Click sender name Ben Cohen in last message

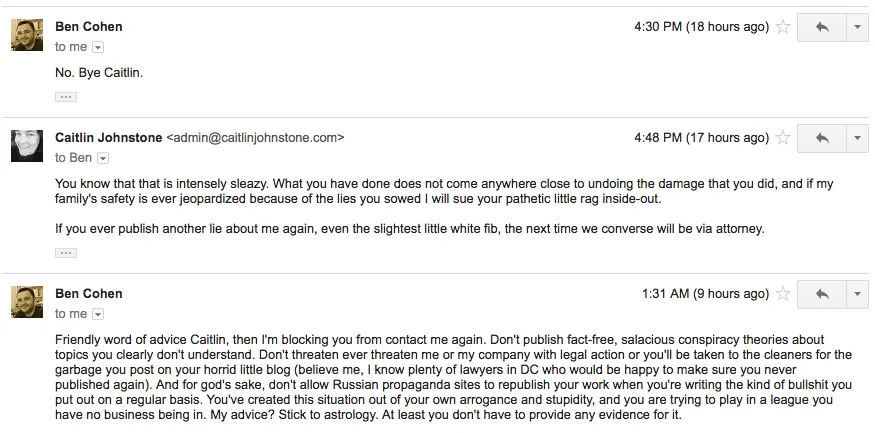[x=89, y=294]
